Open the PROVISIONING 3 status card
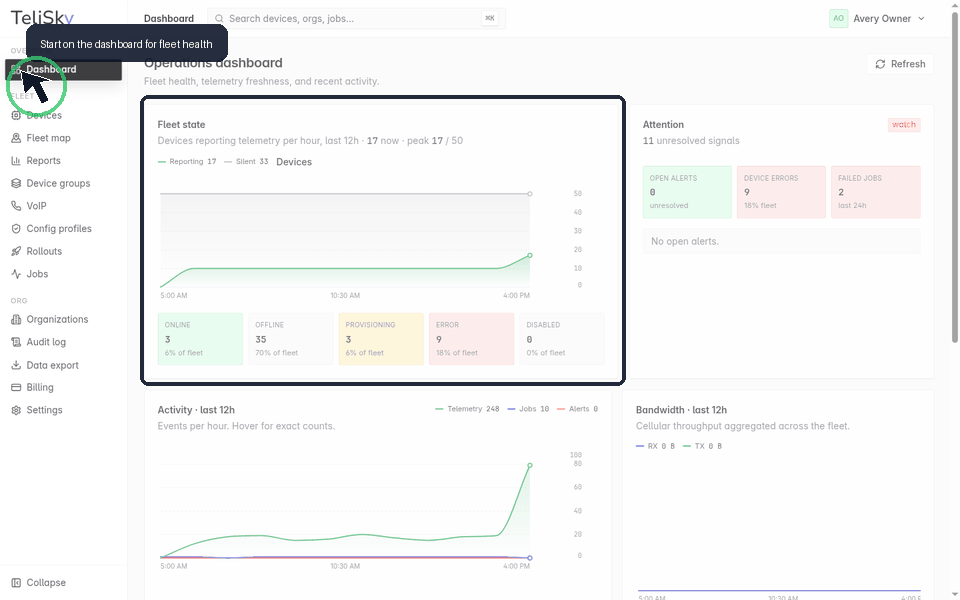 click(381, 339)
